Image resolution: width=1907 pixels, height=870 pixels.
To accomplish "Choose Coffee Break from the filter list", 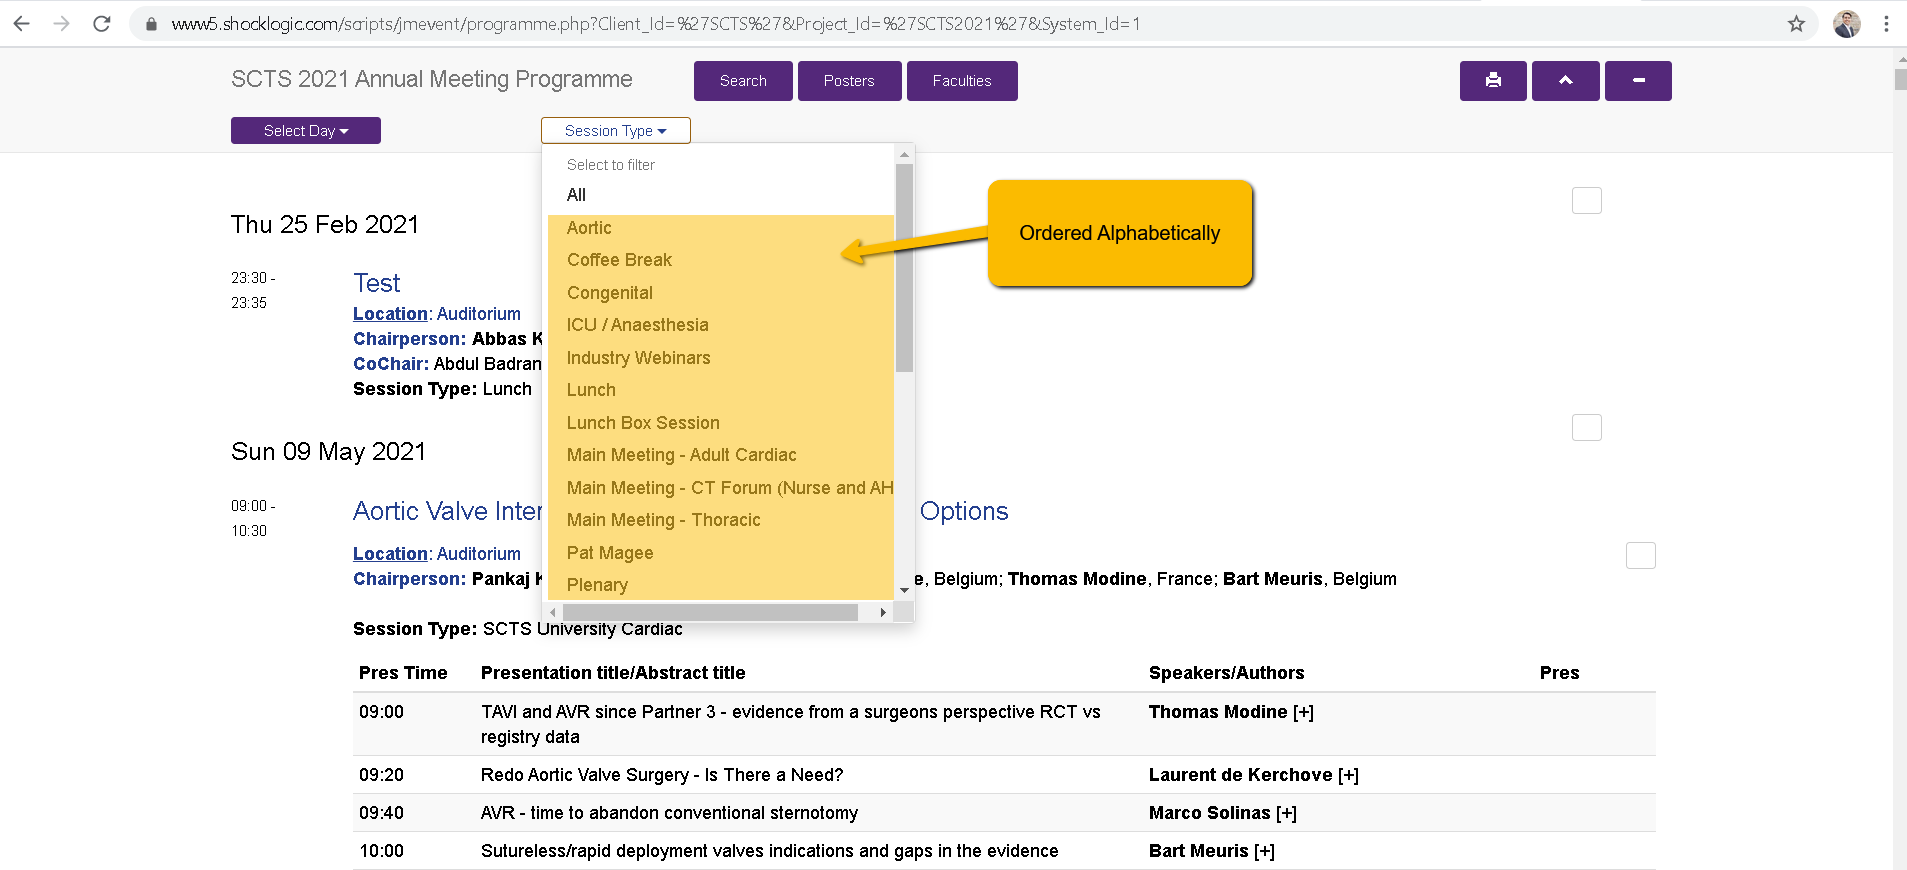I will tap(619, 260).
